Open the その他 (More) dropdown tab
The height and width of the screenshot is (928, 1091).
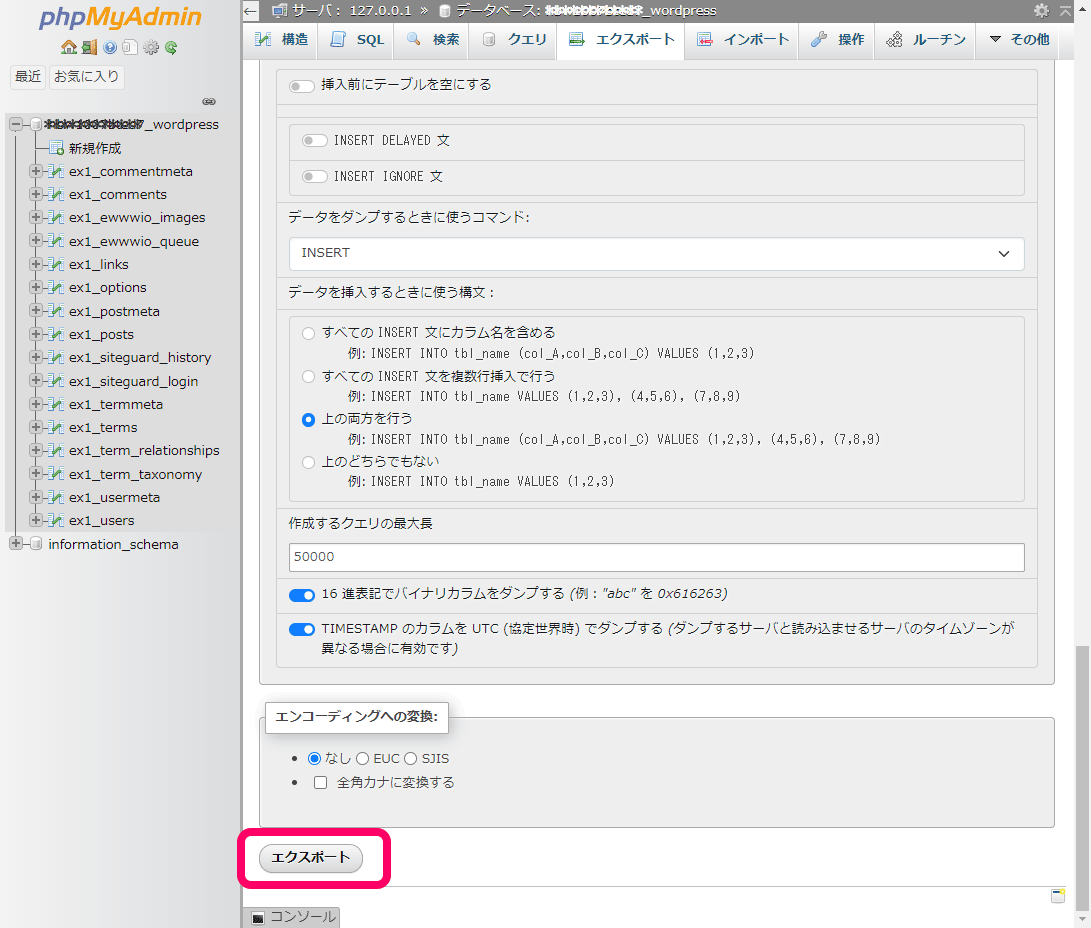click(x=1018, y=40)
